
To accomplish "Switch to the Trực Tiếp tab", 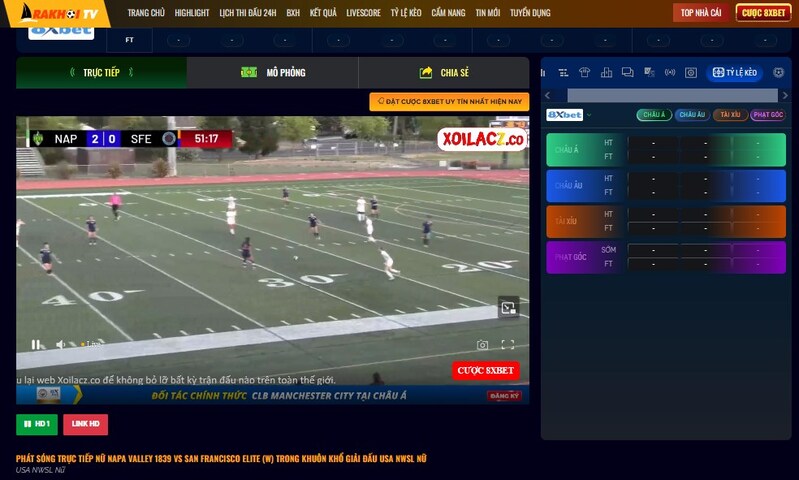I will [101, 72].
